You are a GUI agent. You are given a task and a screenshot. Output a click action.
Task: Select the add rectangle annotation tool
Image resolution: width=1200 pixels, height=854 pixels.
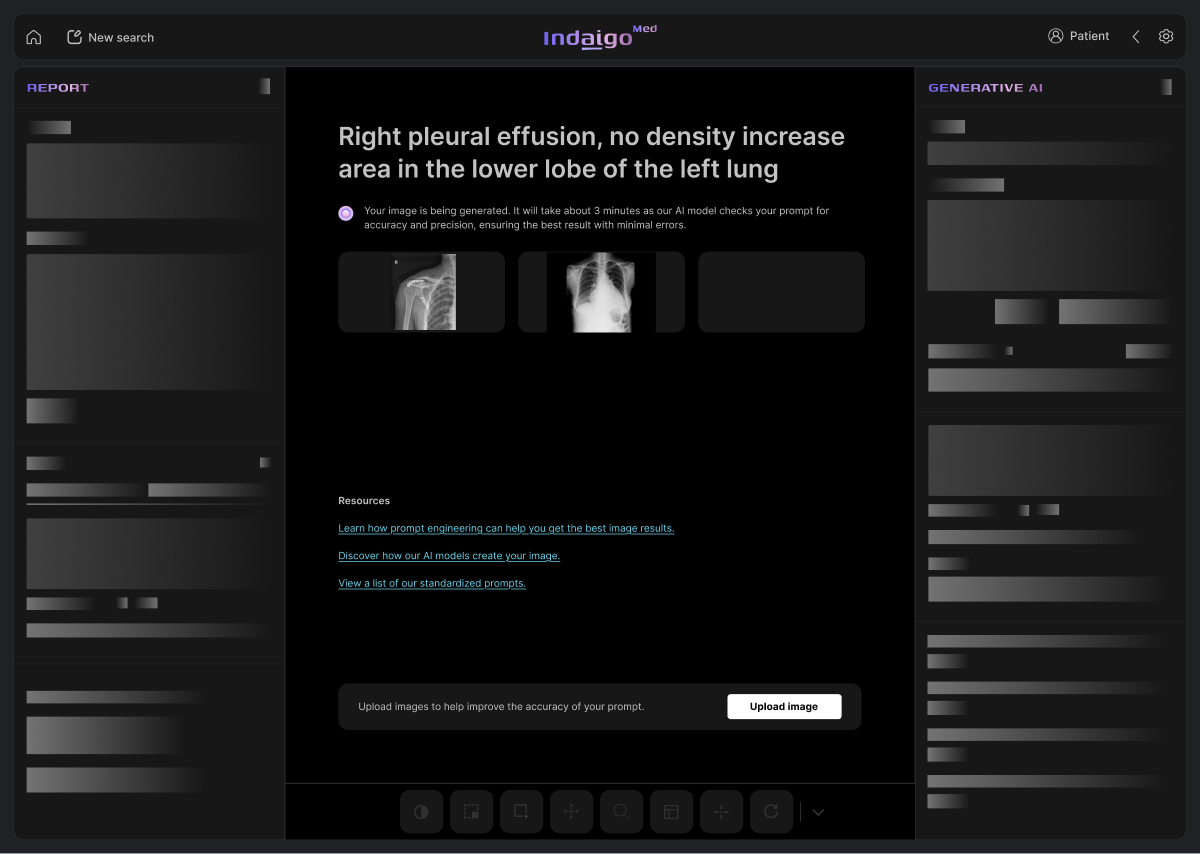click(521, 812)
